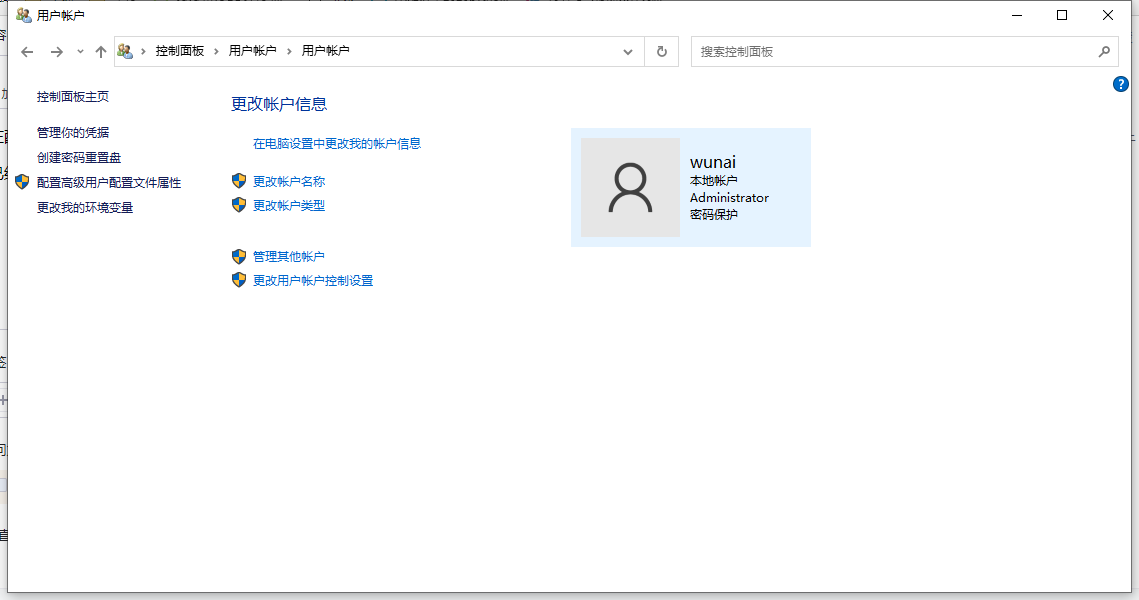
Task: Expand chevron after 控制面板 in breadcrumb
Action: [216, 51]
